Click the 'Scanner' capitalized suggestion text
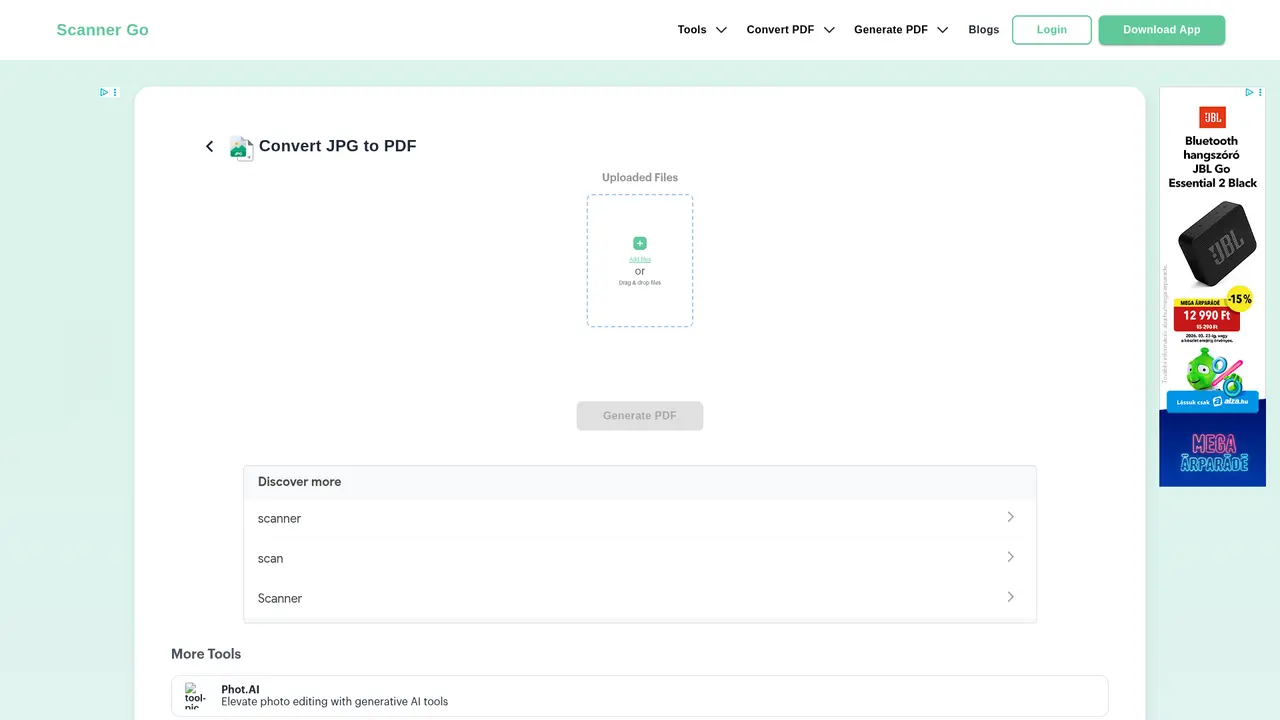 (x=280, y=598)
